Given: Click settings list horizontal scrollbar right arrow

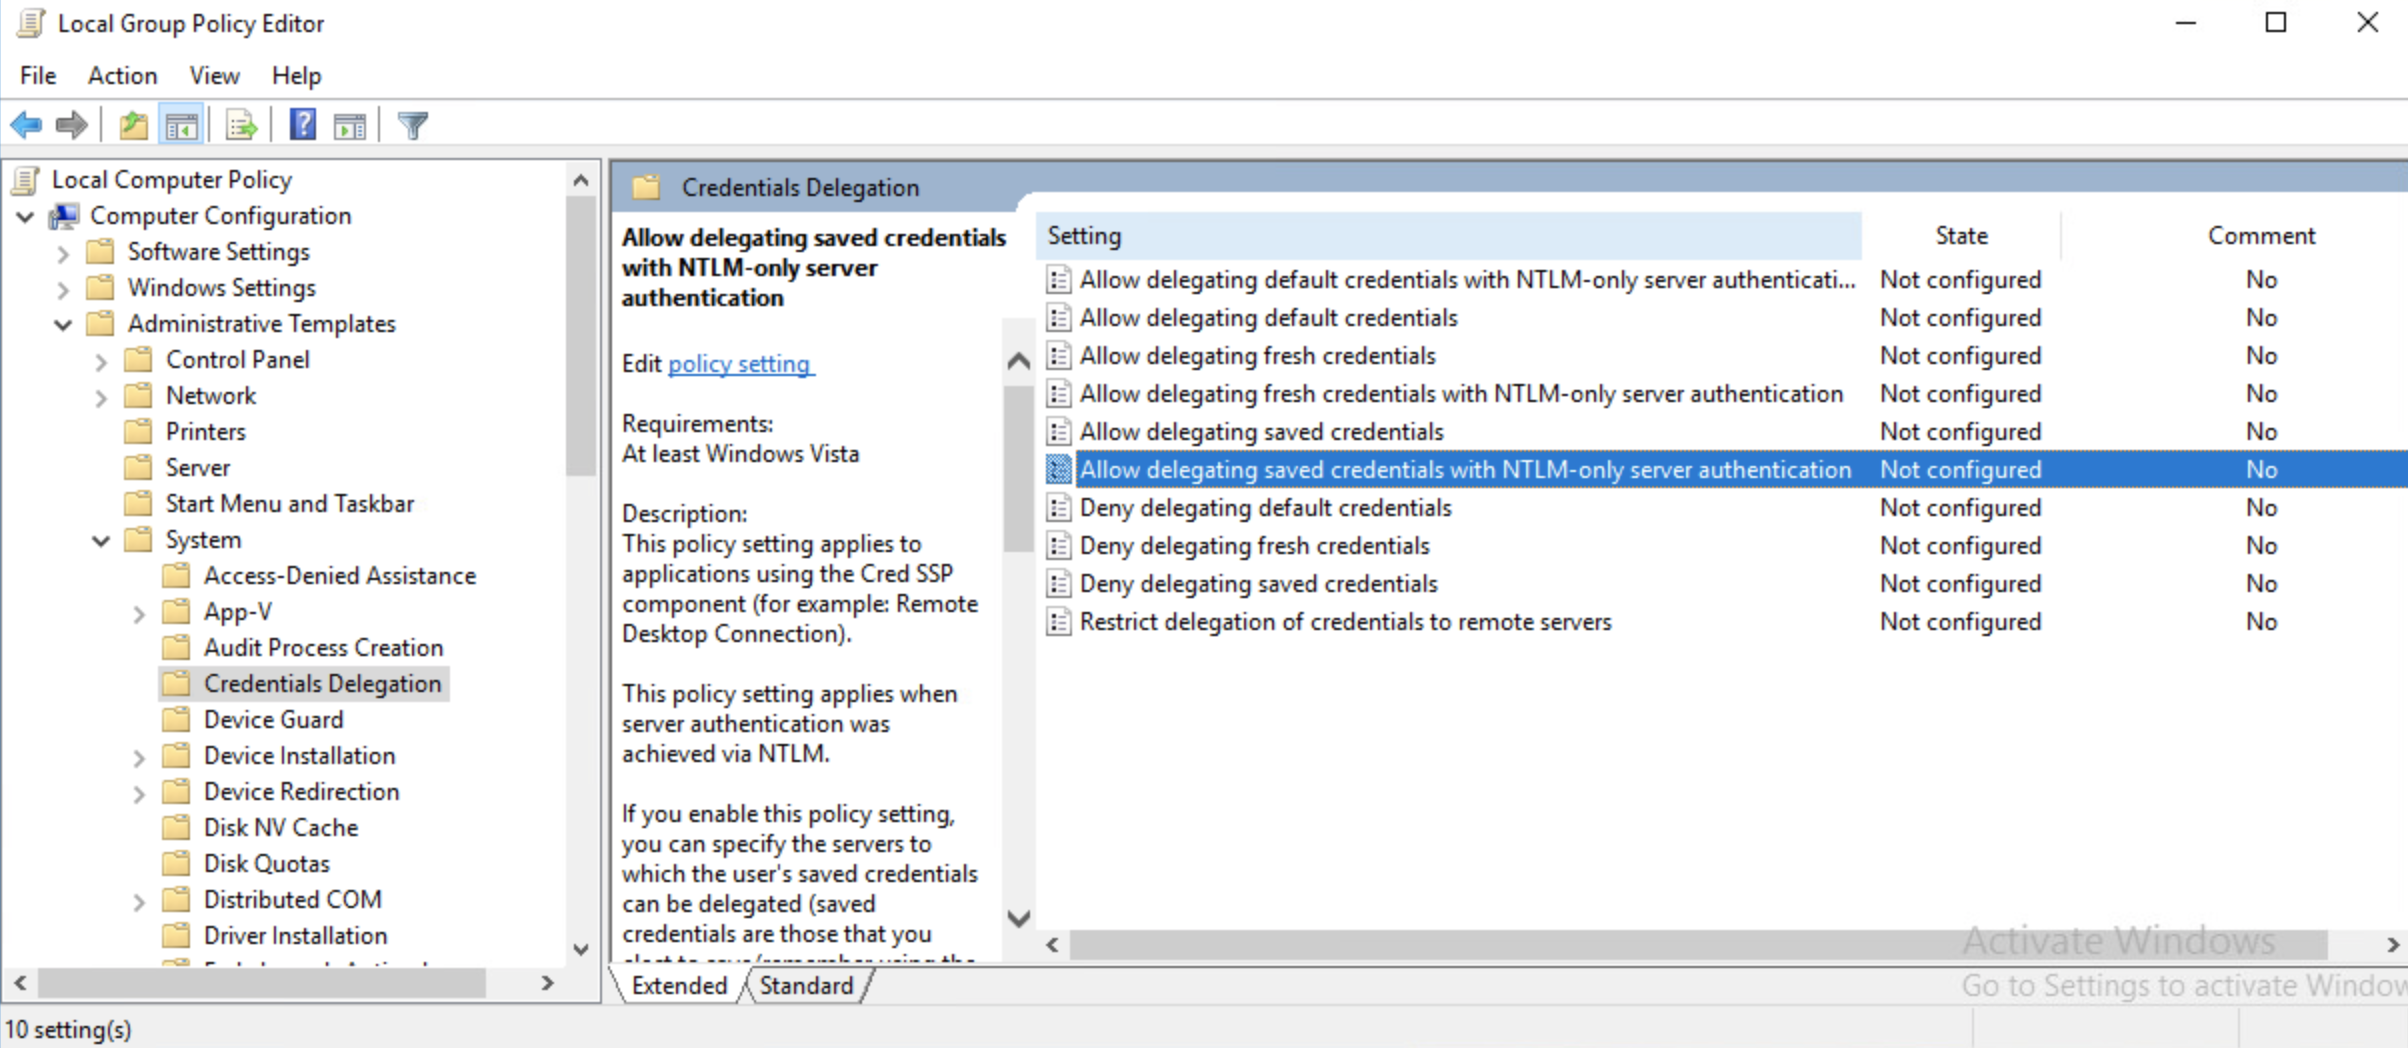Looking at the screenshot, I should [x=2391, y=944].
